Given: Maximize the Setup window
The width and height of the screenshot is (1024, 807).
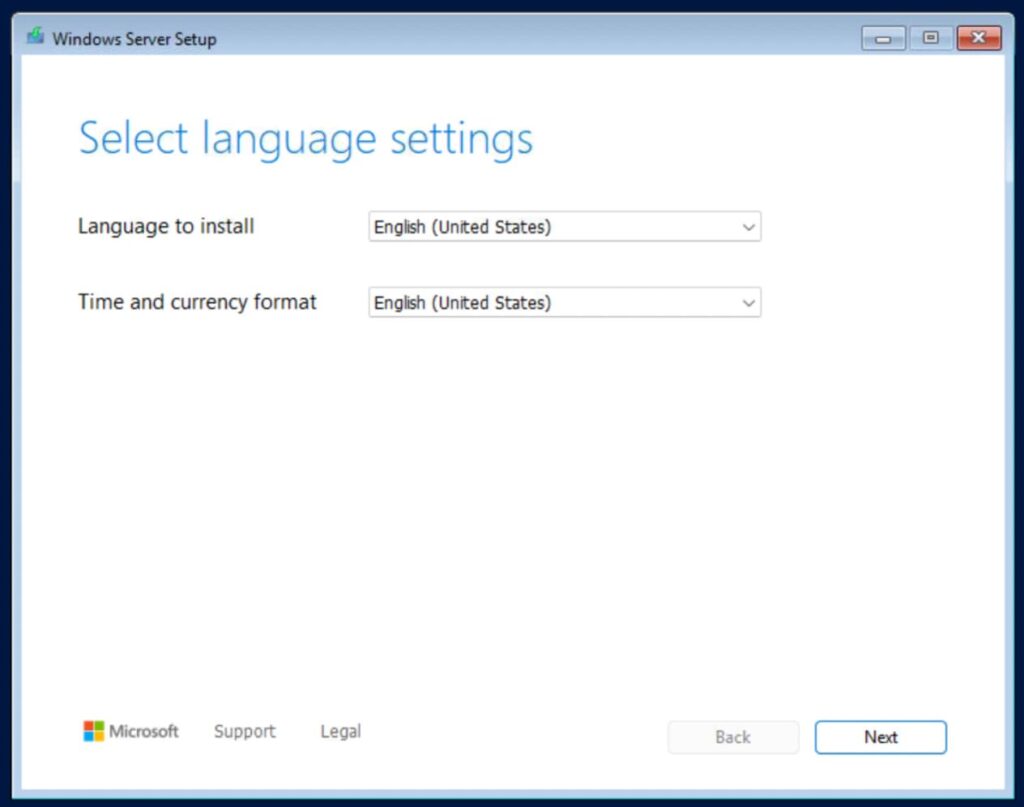Looking at the screenshot, I should 930,38.
